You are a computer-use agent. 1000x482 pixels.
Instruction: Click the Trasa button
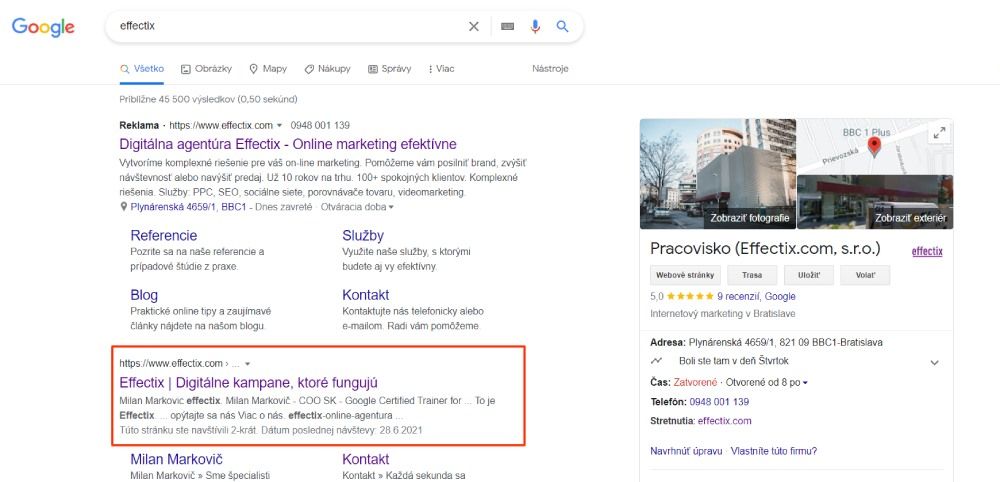752,275
